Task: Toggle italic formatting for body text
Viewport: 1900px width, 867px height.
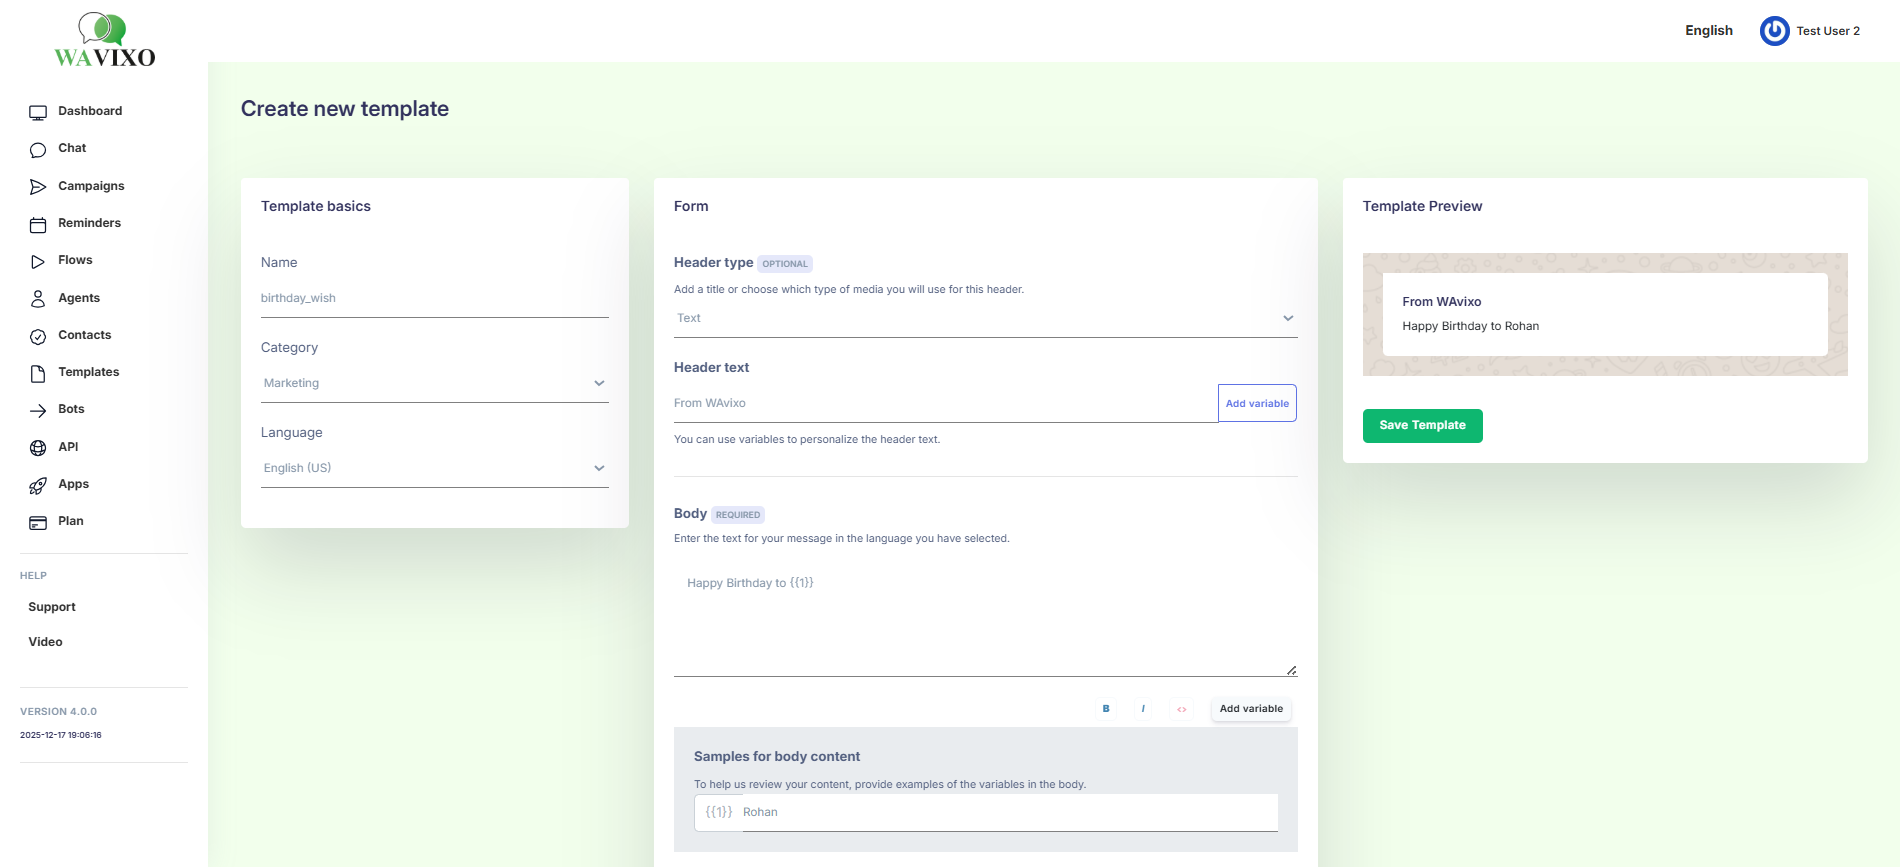Action: (1143, 709)
